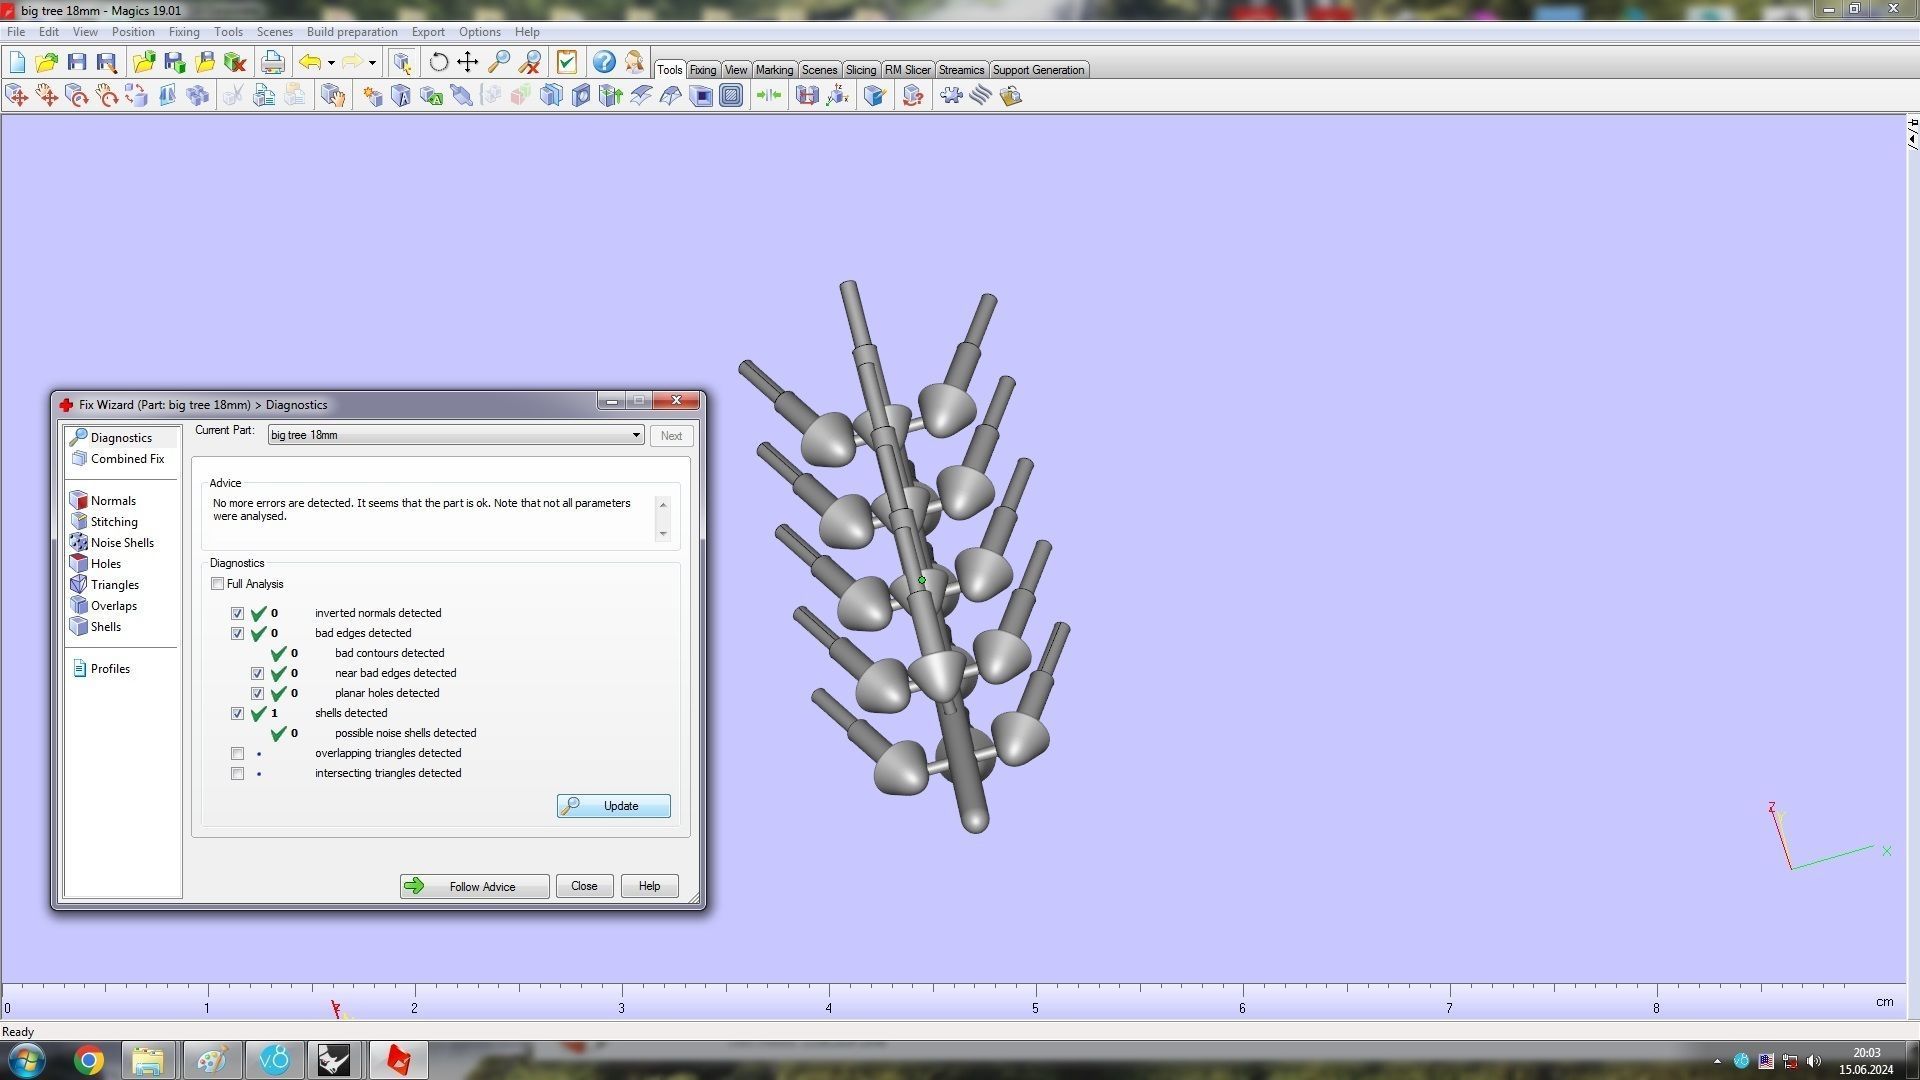Open the Help question mark icon
This screenshot has width=1920, height=1080.
603,62
